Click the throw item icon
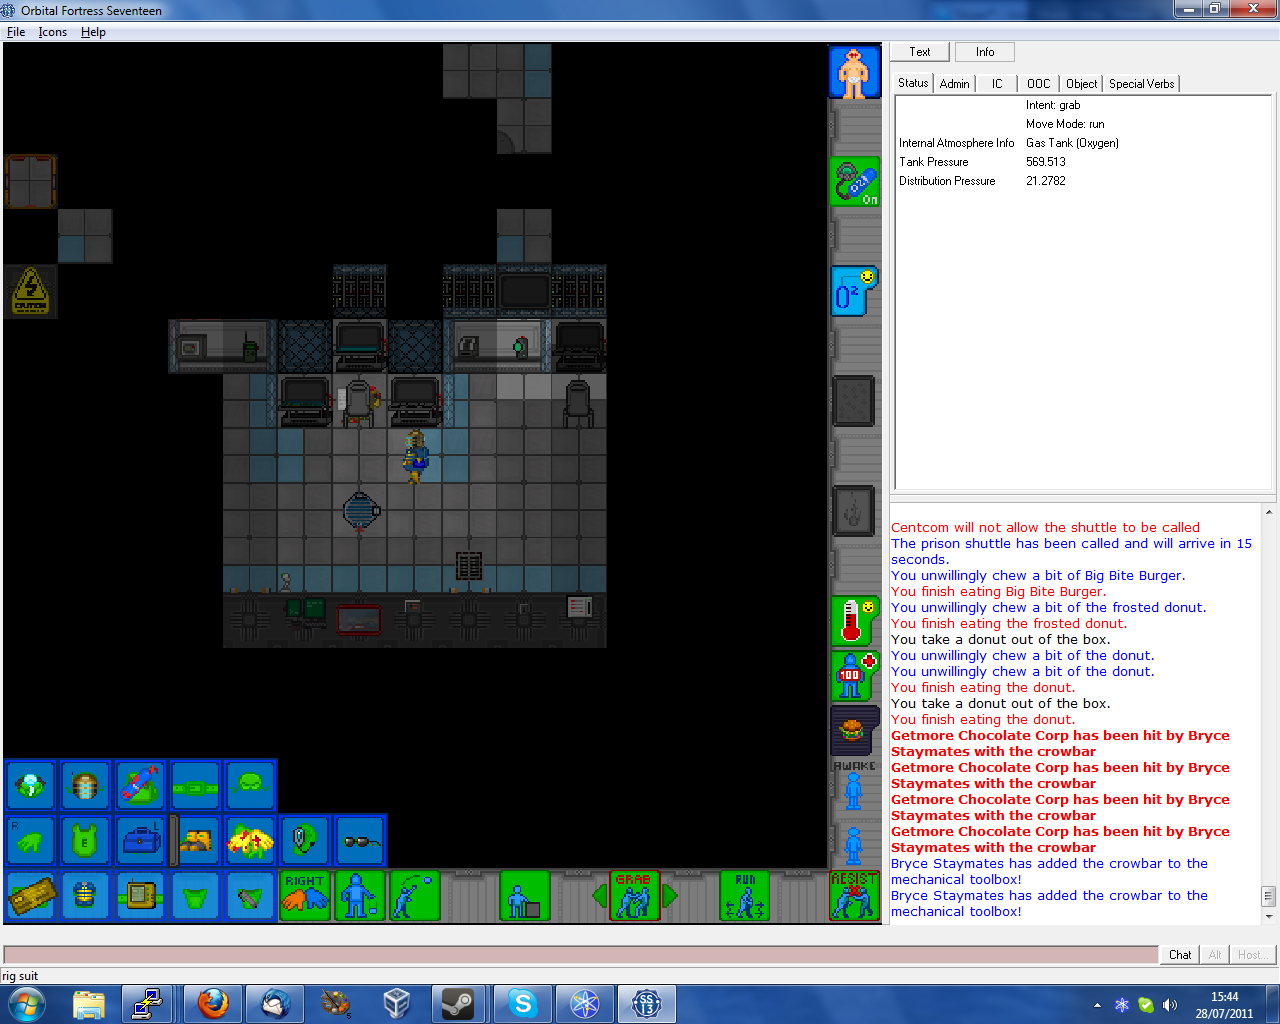 coord(414,895)
